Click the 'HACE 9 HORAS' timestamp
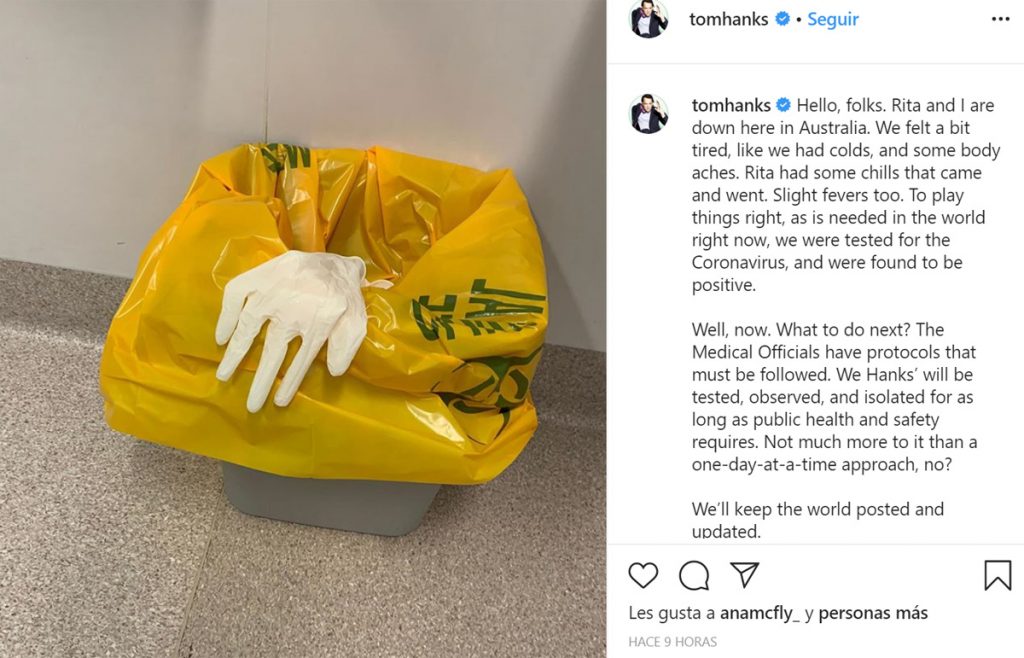1024x658 pixels. pyautogui.click(x=673, y=642)
